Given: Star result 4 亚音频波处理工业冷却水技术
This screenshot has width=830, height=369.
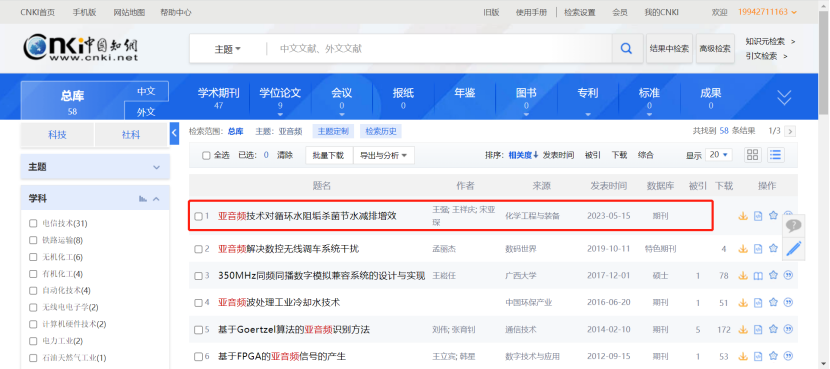Looking at the screenshot, I should pos(773,302).
